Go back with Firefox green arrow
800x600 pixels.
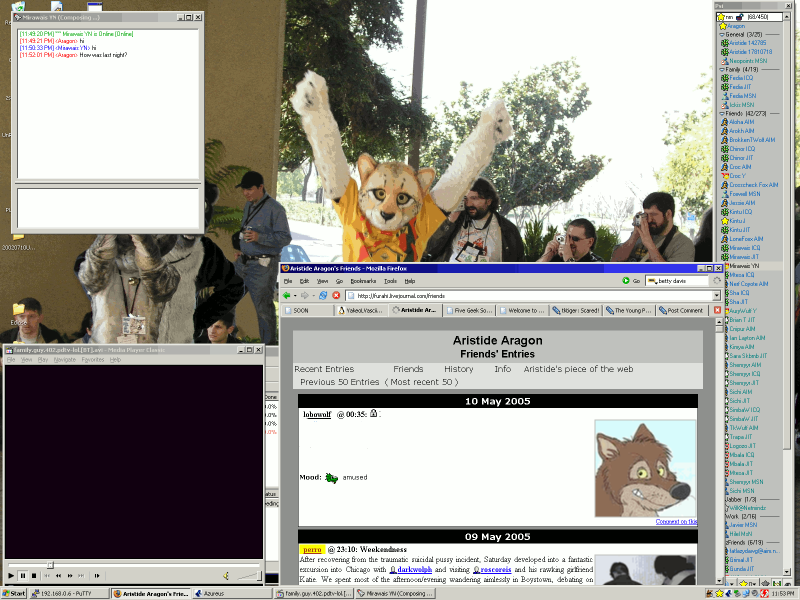pos(288,296)
